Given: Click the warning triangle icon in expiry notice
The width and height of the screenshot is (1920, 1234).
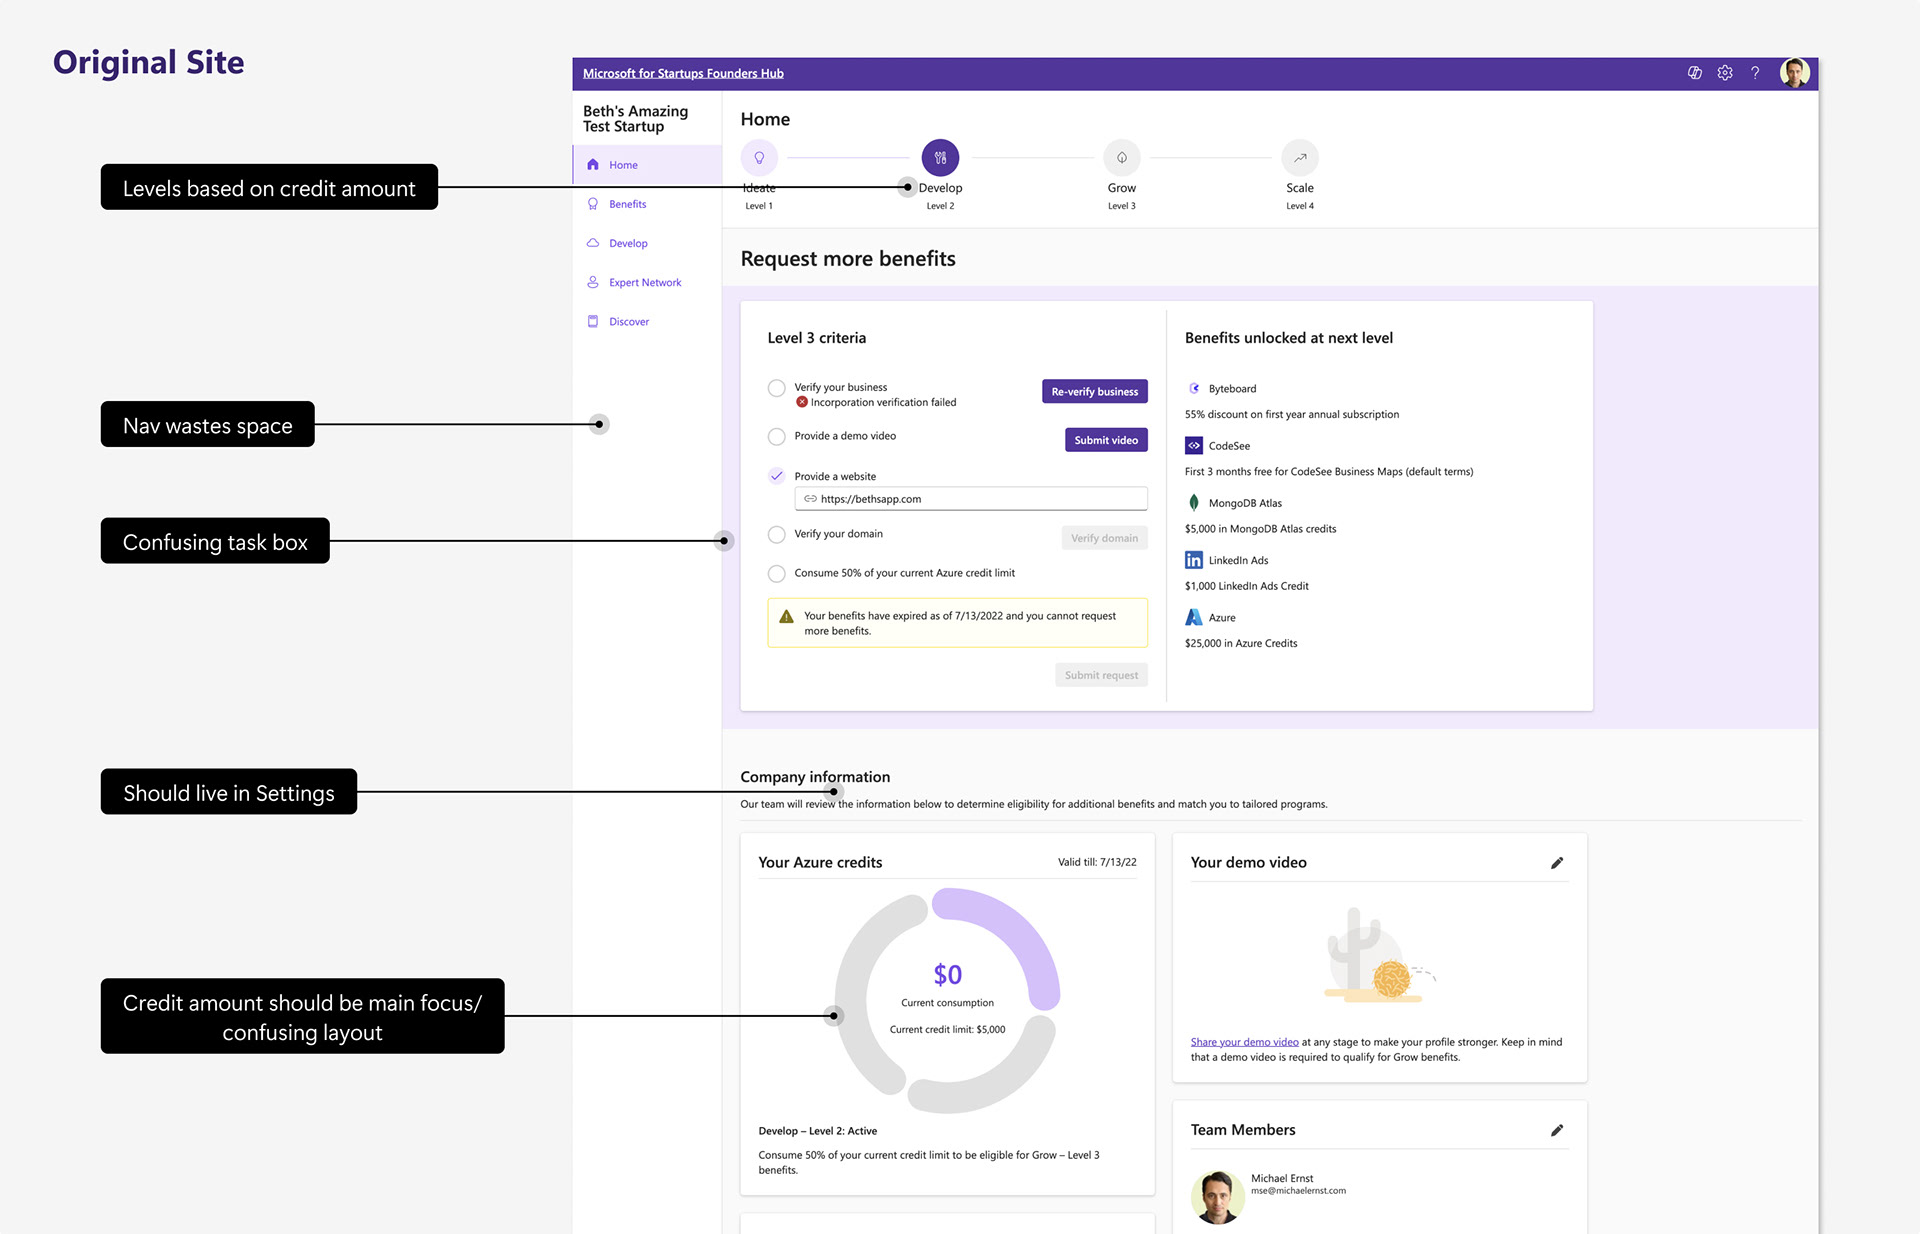Looking at the screenshot, I should point(786,616).
